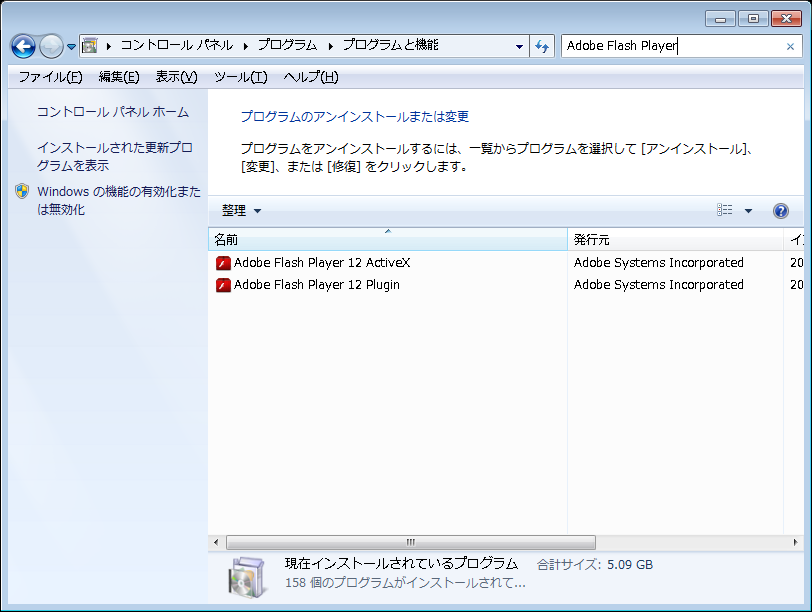Click the change view icon button
Viewport: 812px width, 612px height.
pyautogui.click(x=724, y=210)
